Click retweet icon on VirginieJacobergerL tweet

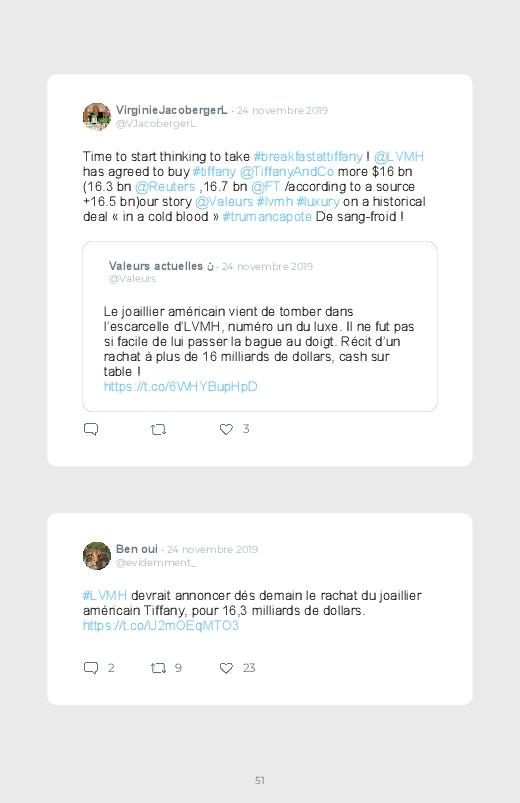(158, 429)
